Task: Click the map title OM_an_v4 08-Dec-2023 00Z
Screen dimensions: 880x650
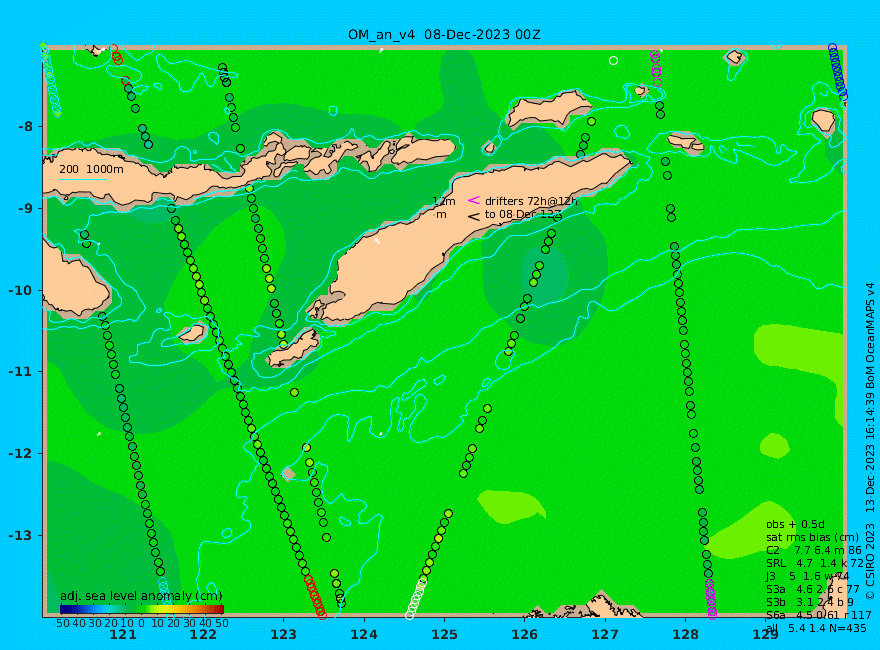Action: tap(444, 35)
